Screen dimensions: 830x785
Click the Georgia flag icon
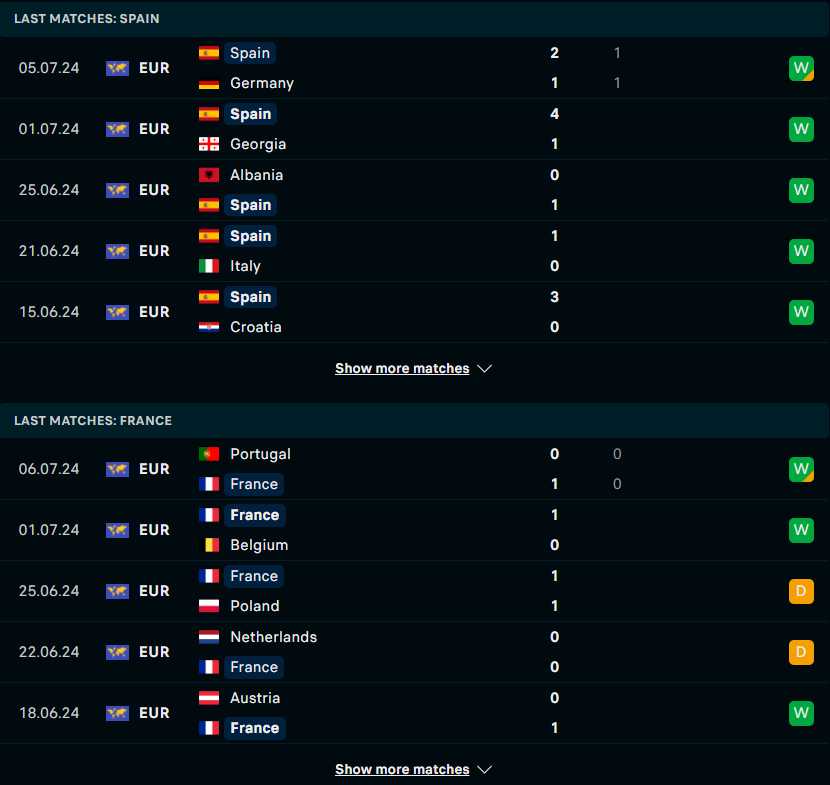tap(209, 144)
